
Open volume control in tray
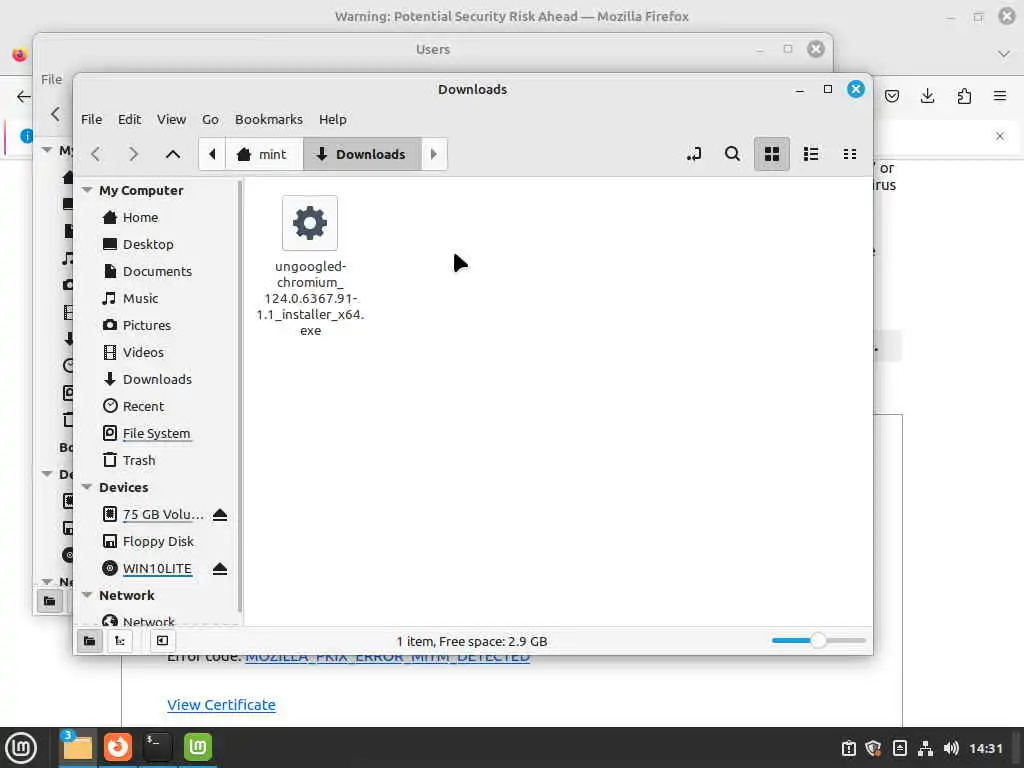[952, 748]
